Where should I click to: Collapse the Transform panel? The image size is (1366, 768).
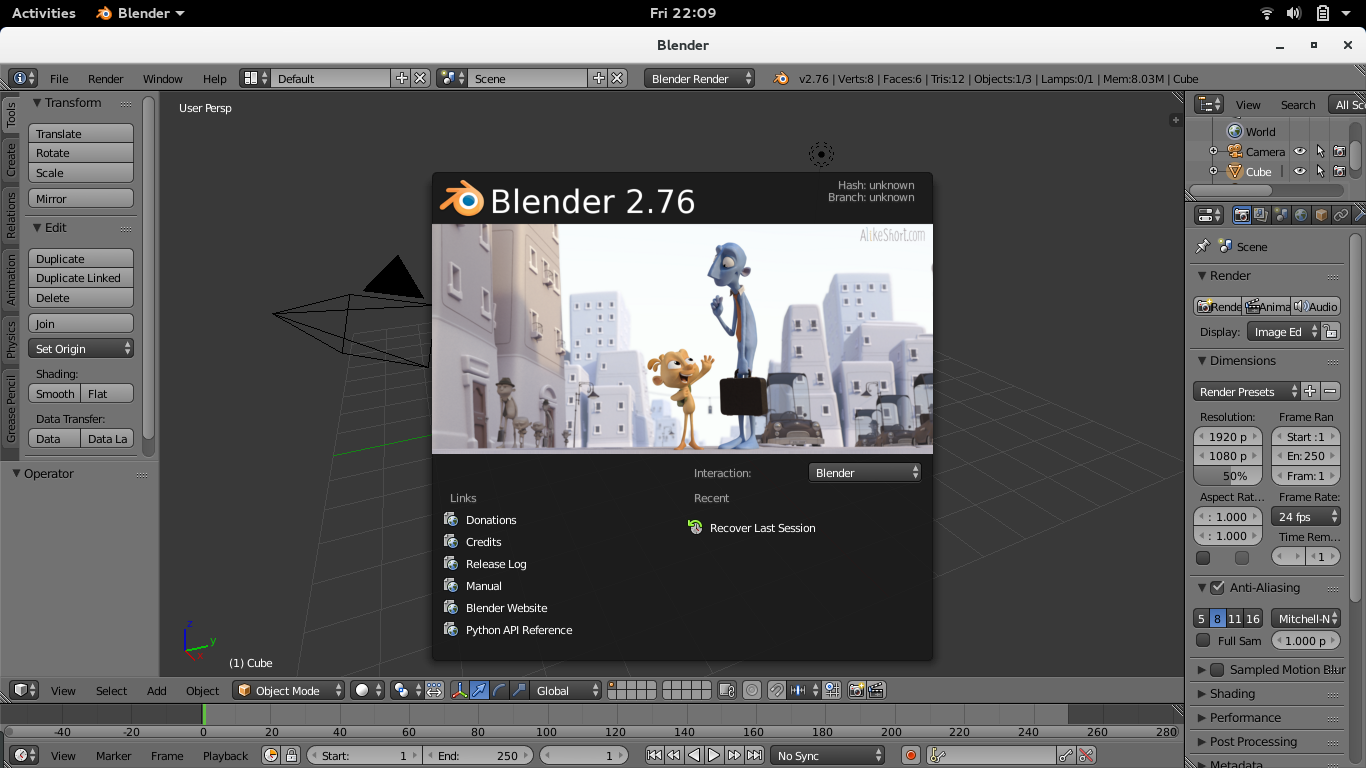point(38,102)
